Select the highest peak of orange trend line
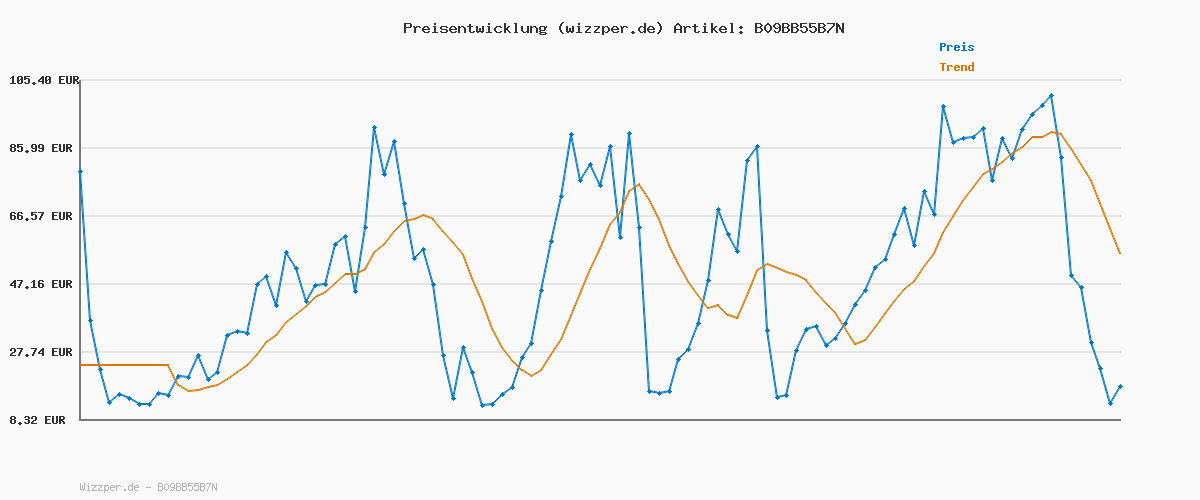The width and height of the screenshot is (1200, 500). pyautogui.click(x=1051, y=132)
